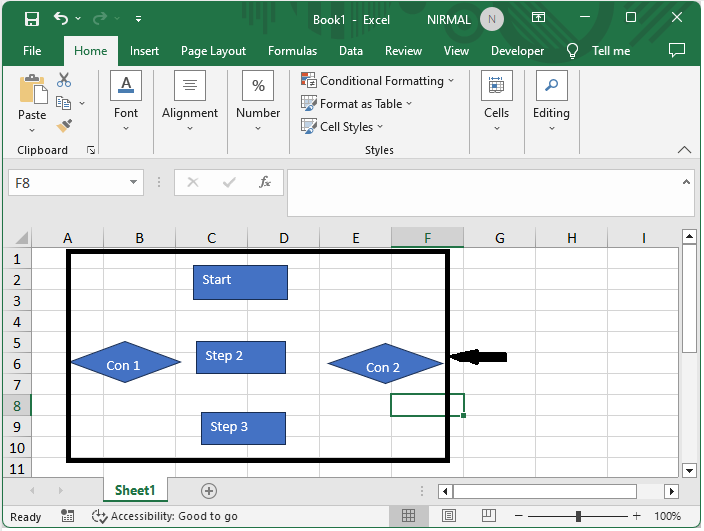Click horizontal scrollbar left arrow
This screenshot has height=531, width=704.
(445, 491)
